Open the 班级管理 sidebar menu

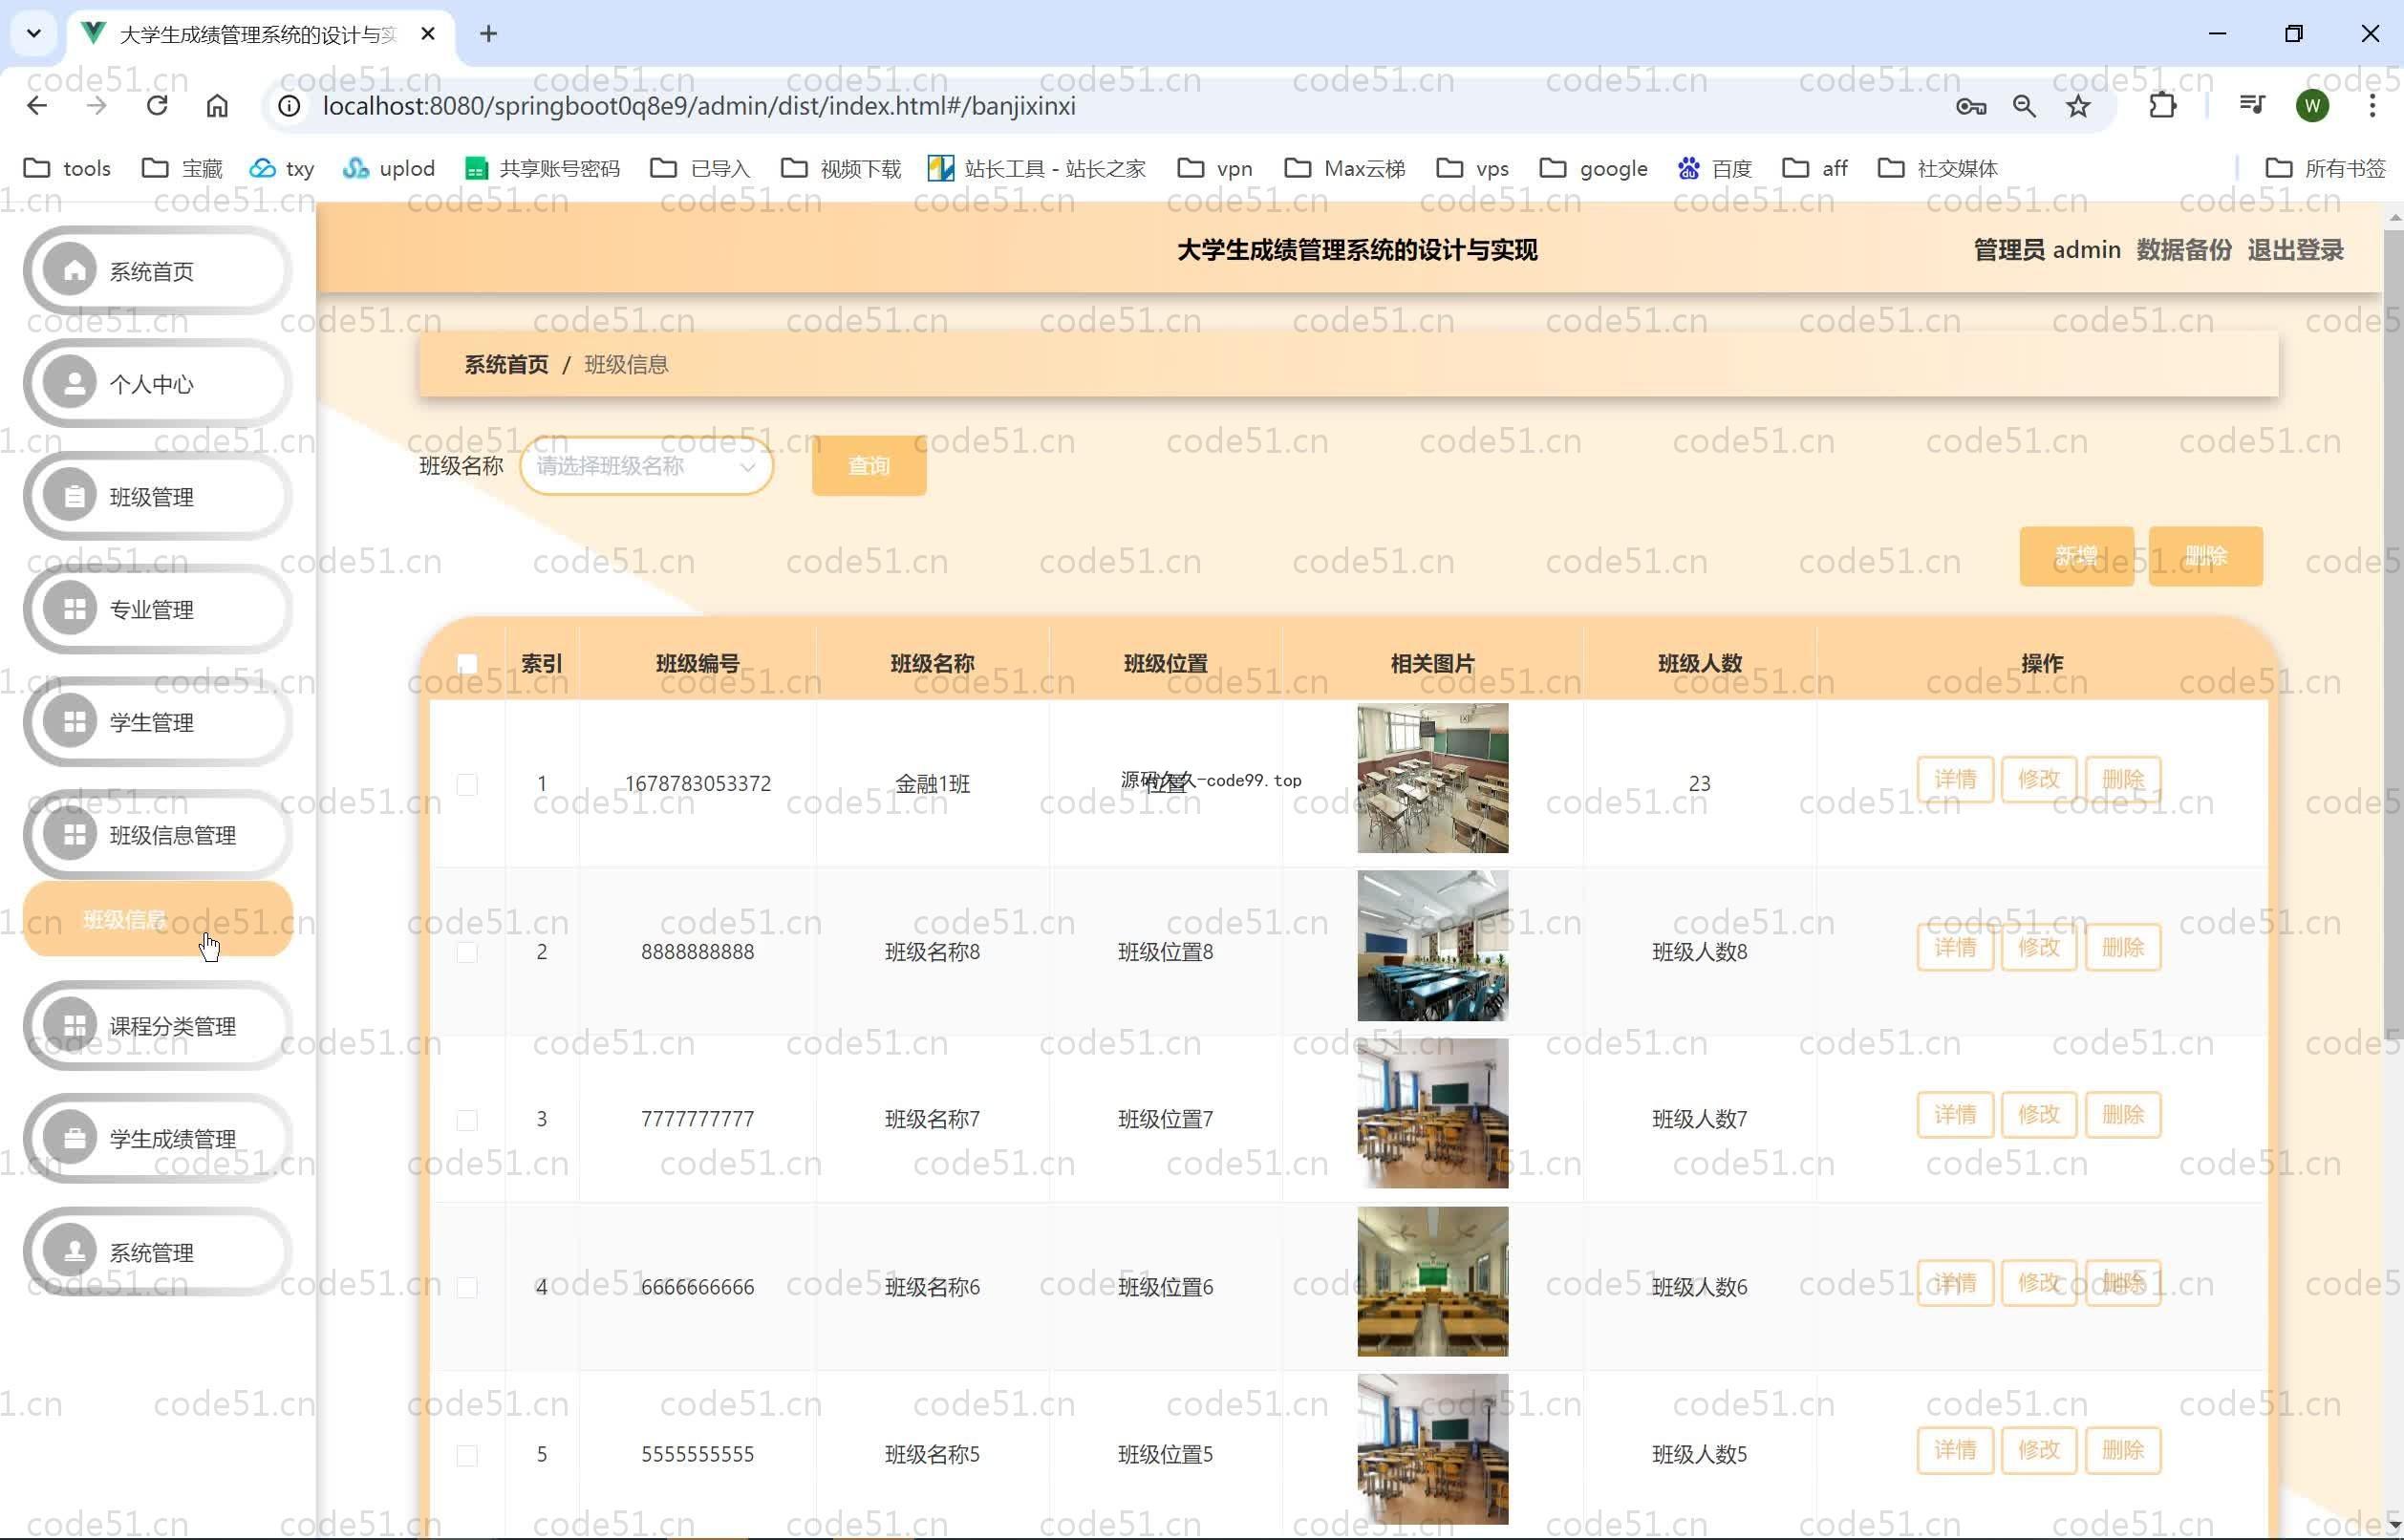point(157,496)
